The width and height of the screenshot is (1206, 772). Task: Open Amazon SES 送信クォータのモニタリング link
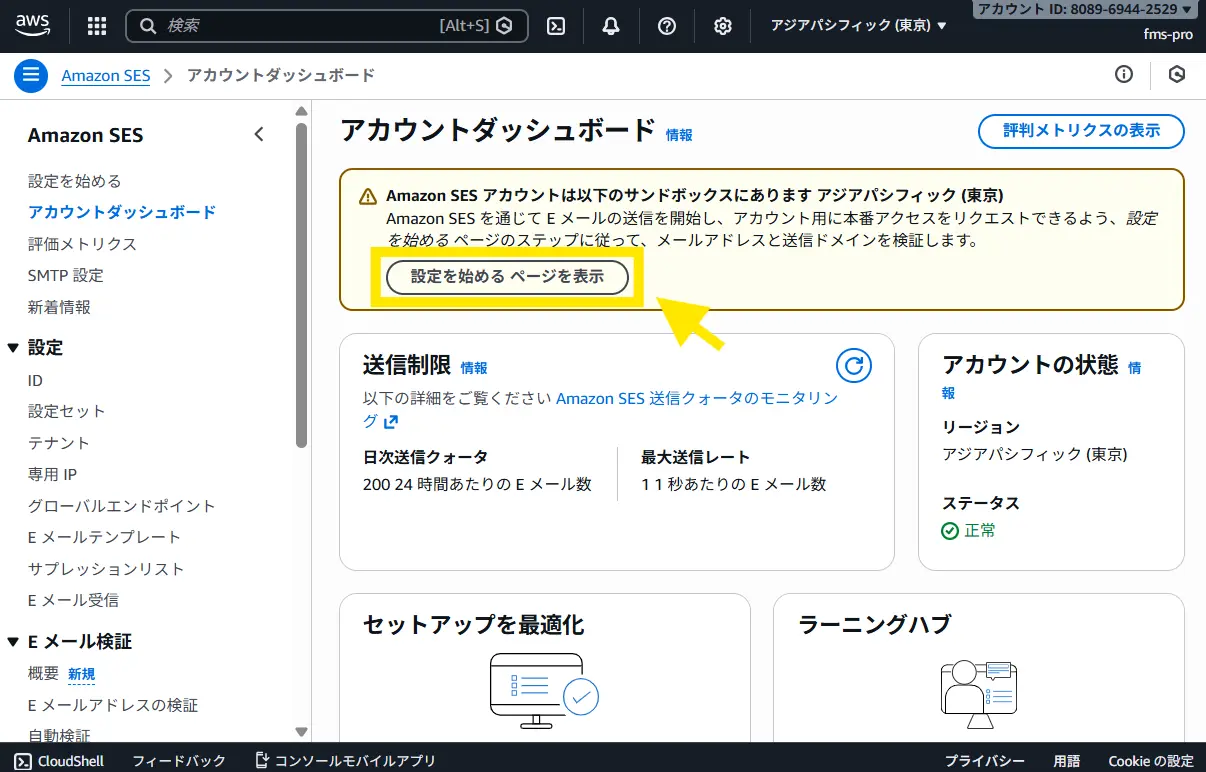(x=696, y=398)
